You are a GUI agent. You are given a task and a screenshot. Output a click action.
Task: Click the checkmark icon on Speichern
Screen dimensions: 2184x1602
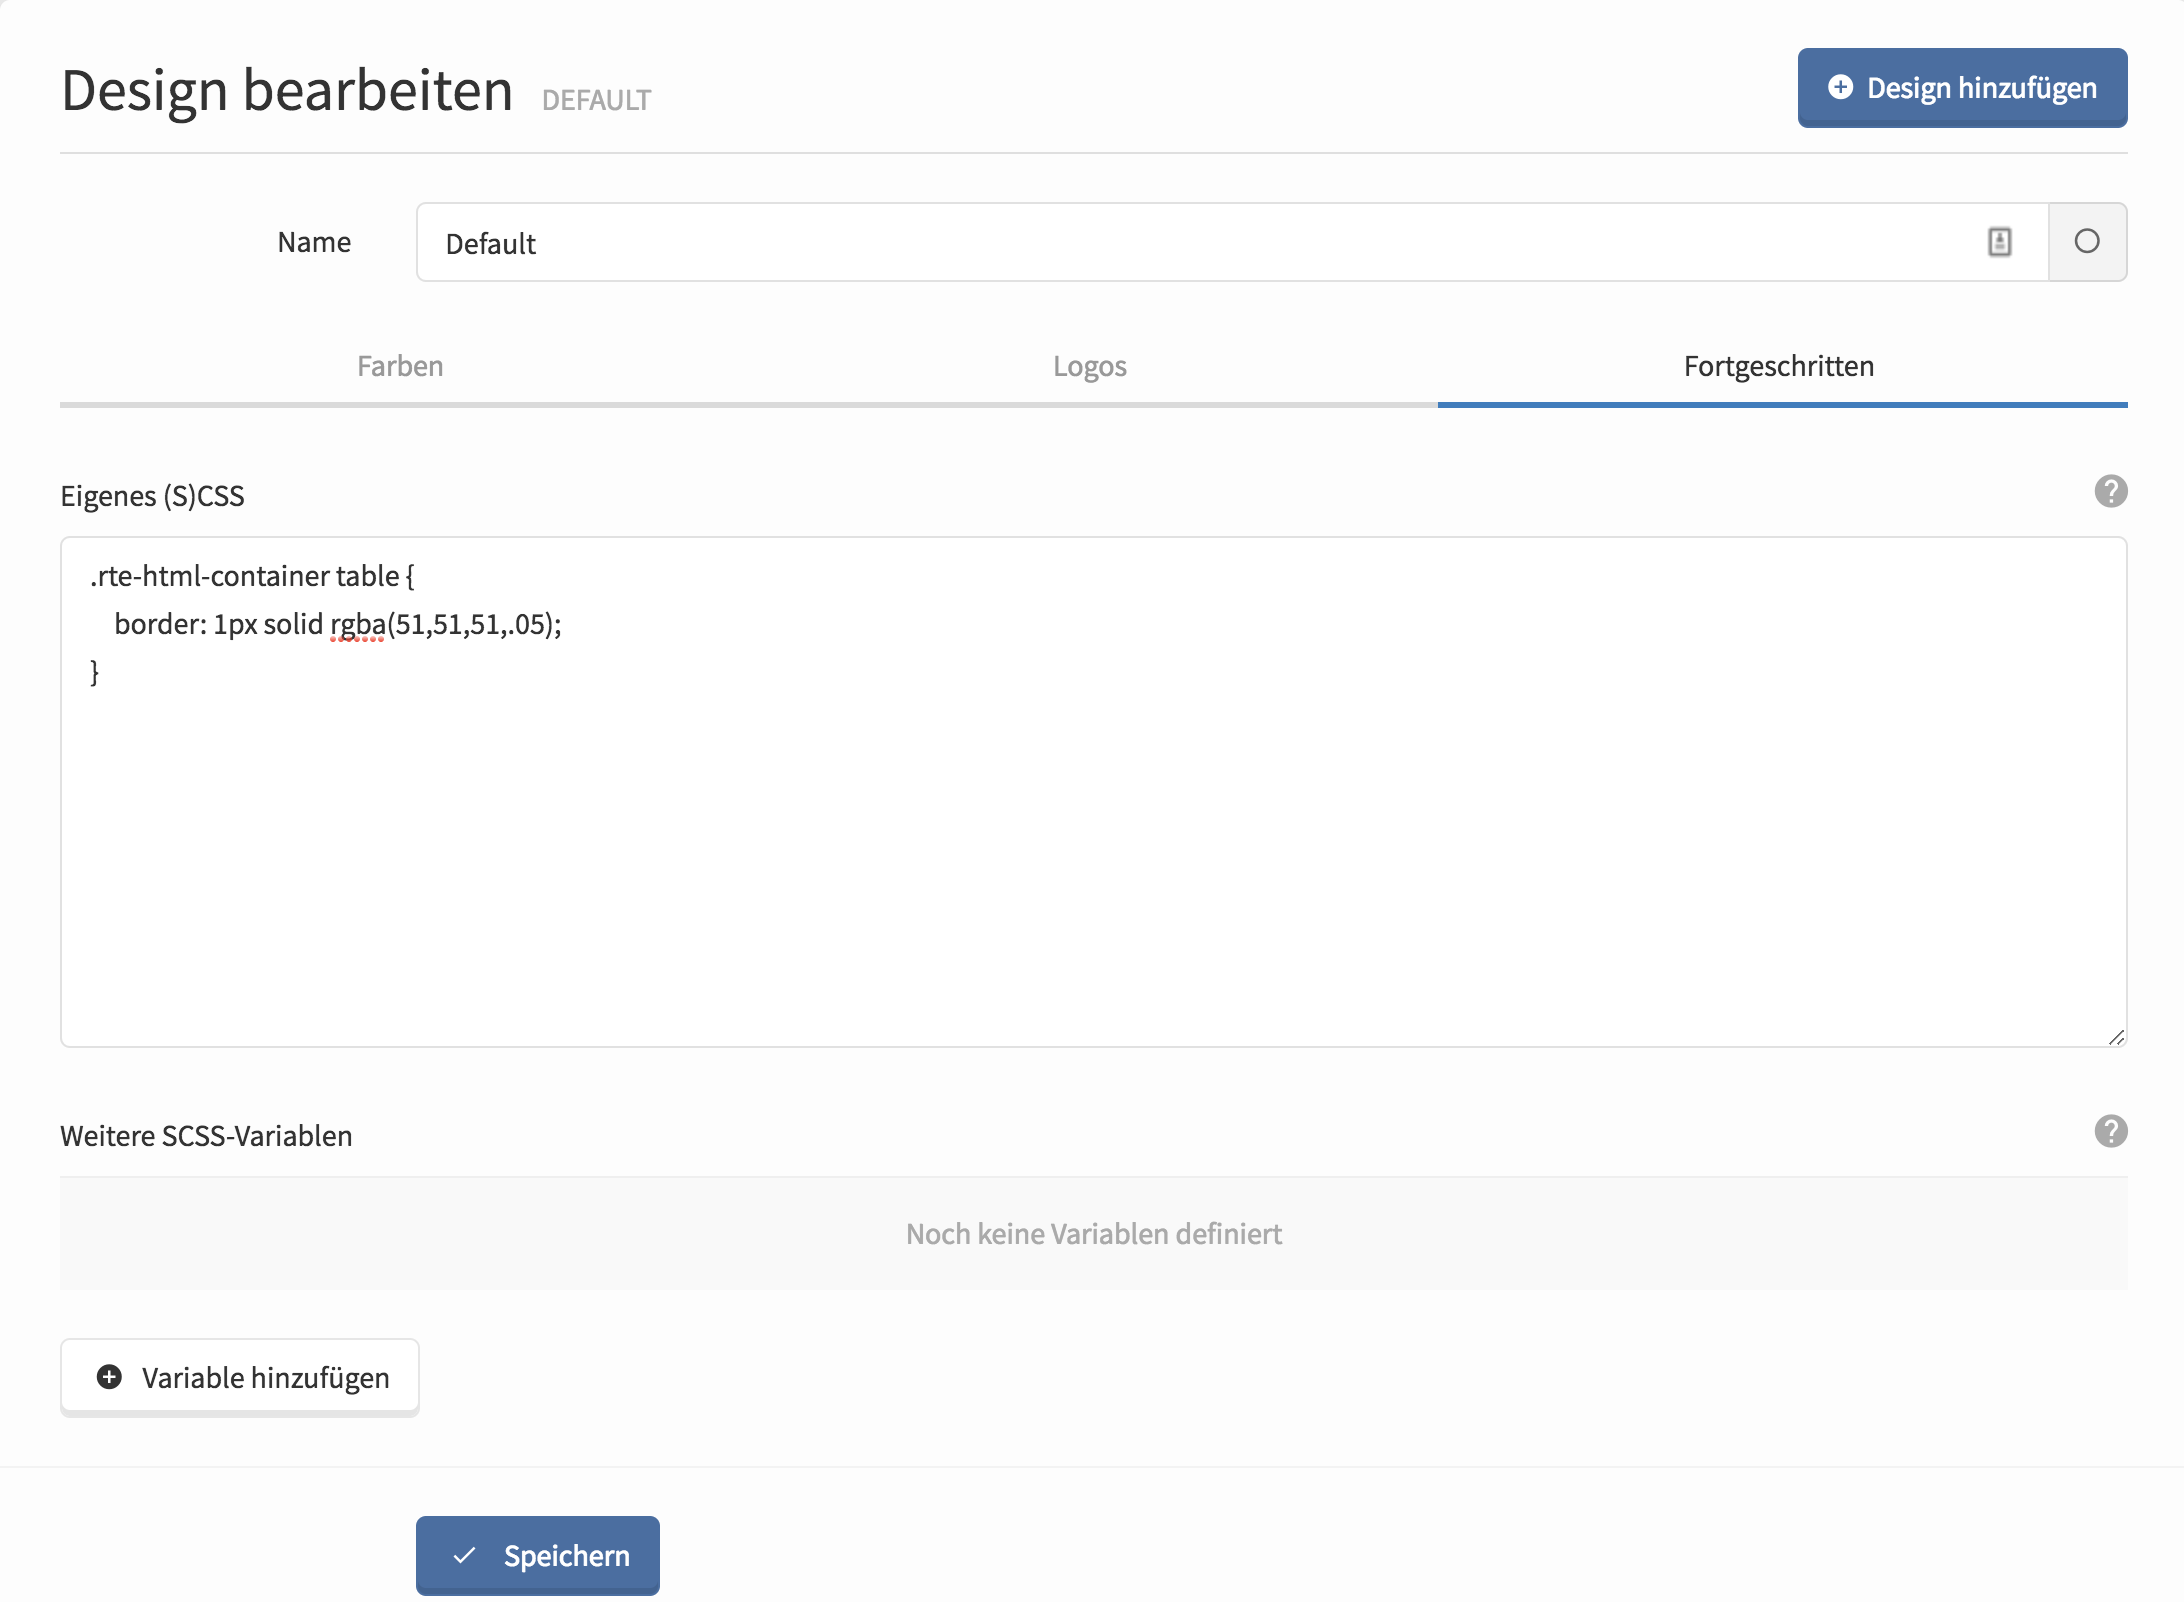click(x=464, y=1556)
